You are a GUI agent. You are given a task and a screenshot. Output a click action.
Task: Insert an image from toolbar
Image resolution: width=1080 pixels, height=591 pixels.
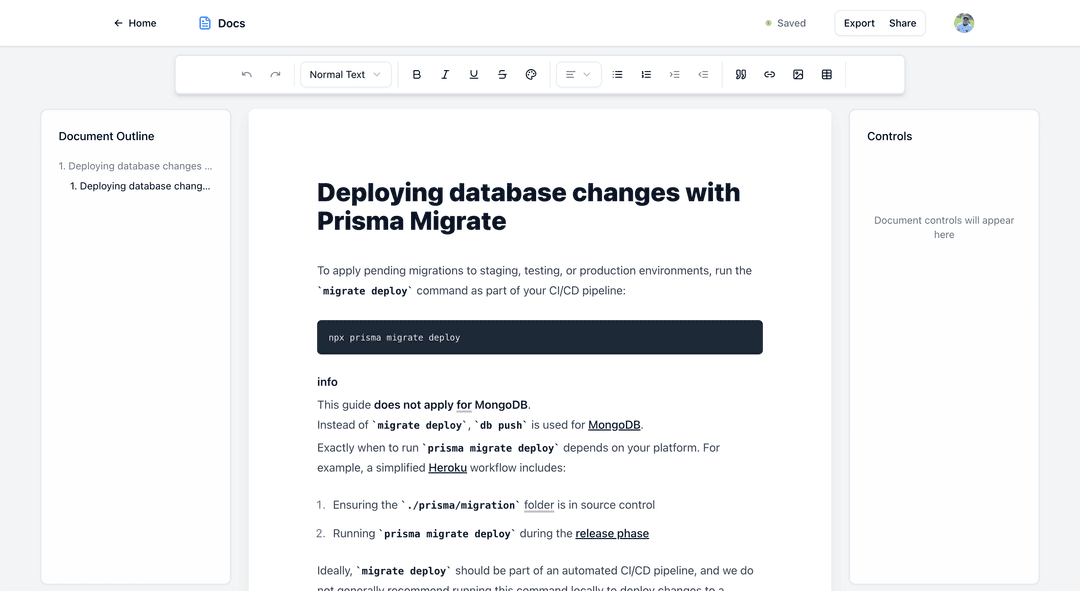(798, 75)
